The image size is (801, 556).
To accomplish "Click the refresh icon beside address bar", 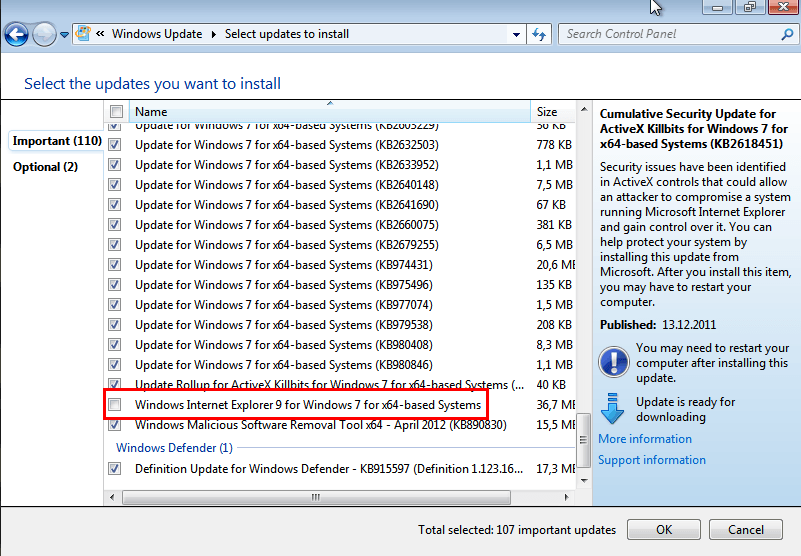I will (540, 34).
